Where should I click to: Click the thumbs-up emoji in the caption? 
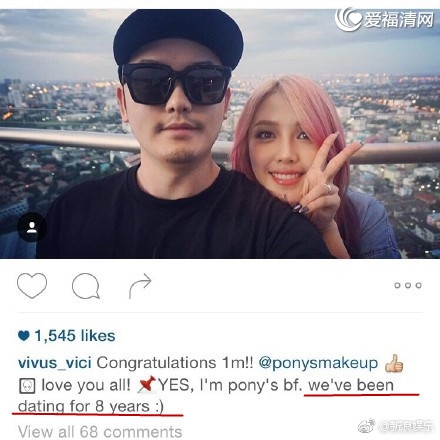pos(394,363)
